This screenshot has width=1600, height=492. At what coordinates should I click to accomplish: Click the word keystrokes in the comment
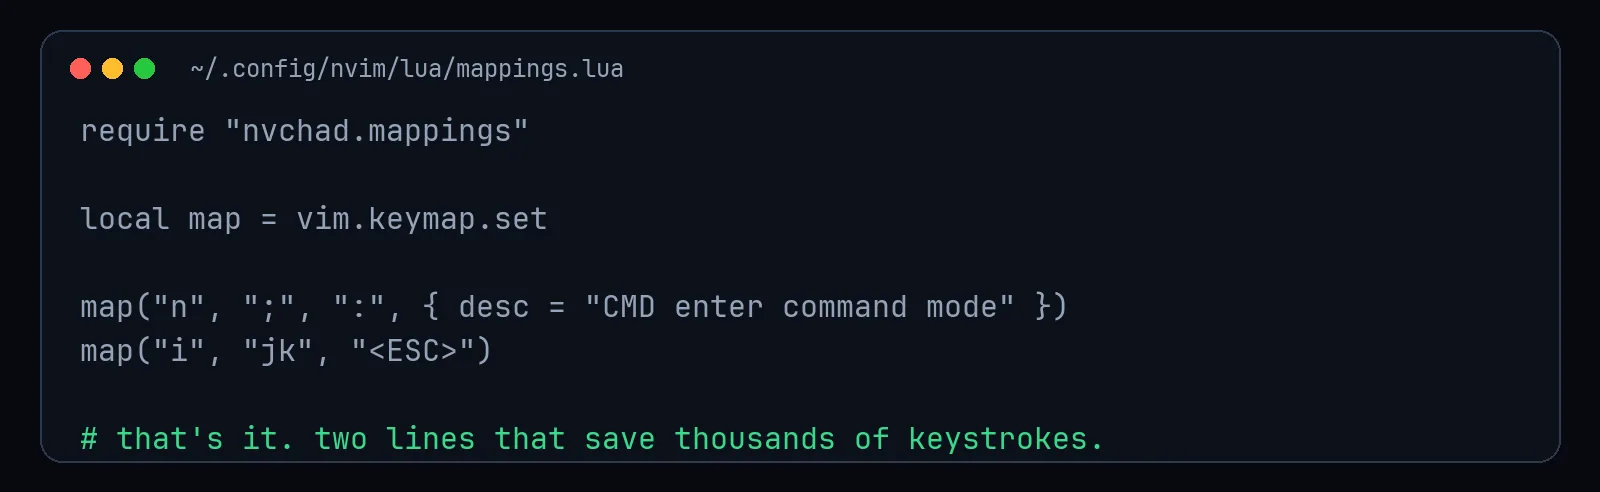(998, 439)
